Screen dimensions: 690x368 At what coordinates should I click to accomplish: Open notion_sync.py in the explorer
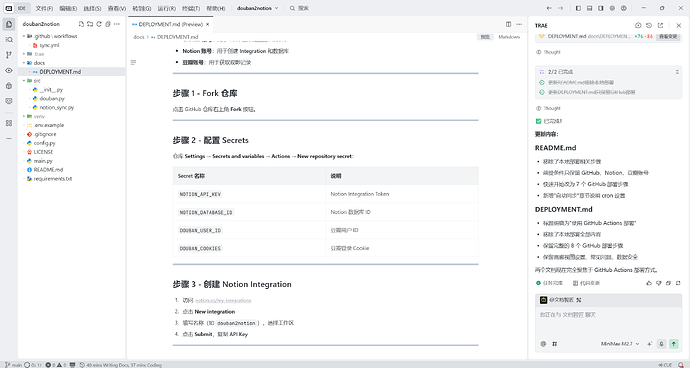coord(56,107)
